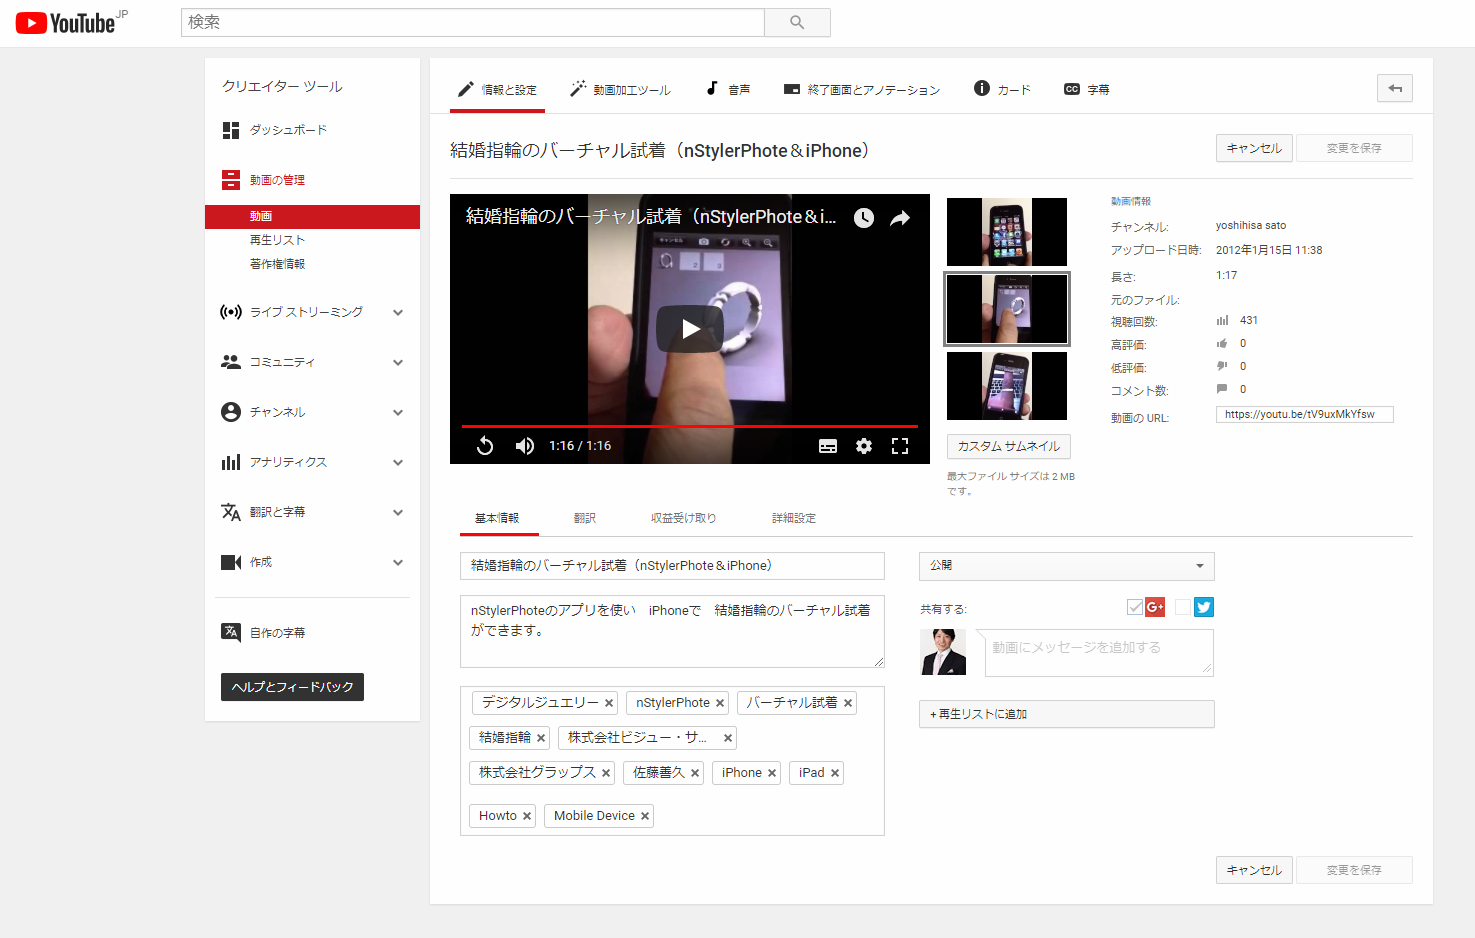The height and width of the screenshot is (938, 1475).
Task: Switch to 動画加工ツール tab
Action: pos(620,90)
